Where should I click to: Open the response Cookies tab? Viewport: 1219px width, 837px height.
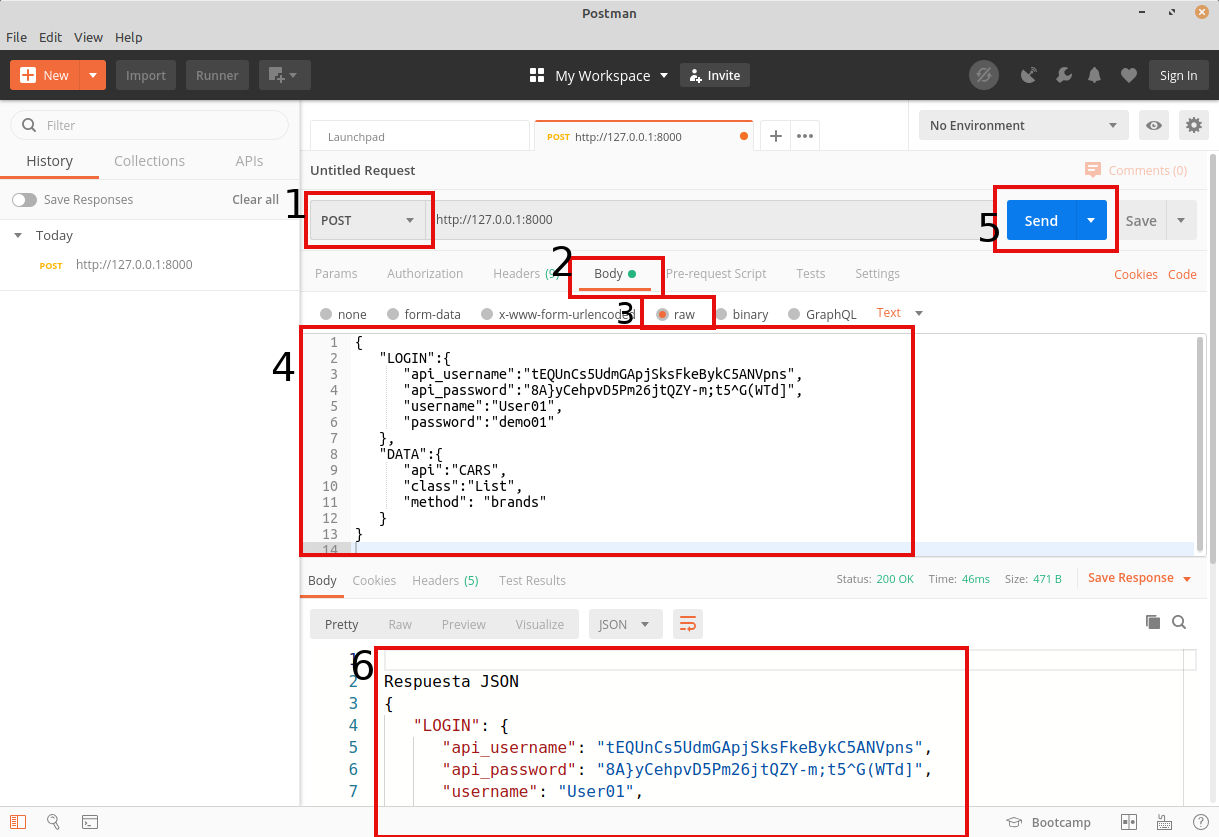(x=374, y=580)
